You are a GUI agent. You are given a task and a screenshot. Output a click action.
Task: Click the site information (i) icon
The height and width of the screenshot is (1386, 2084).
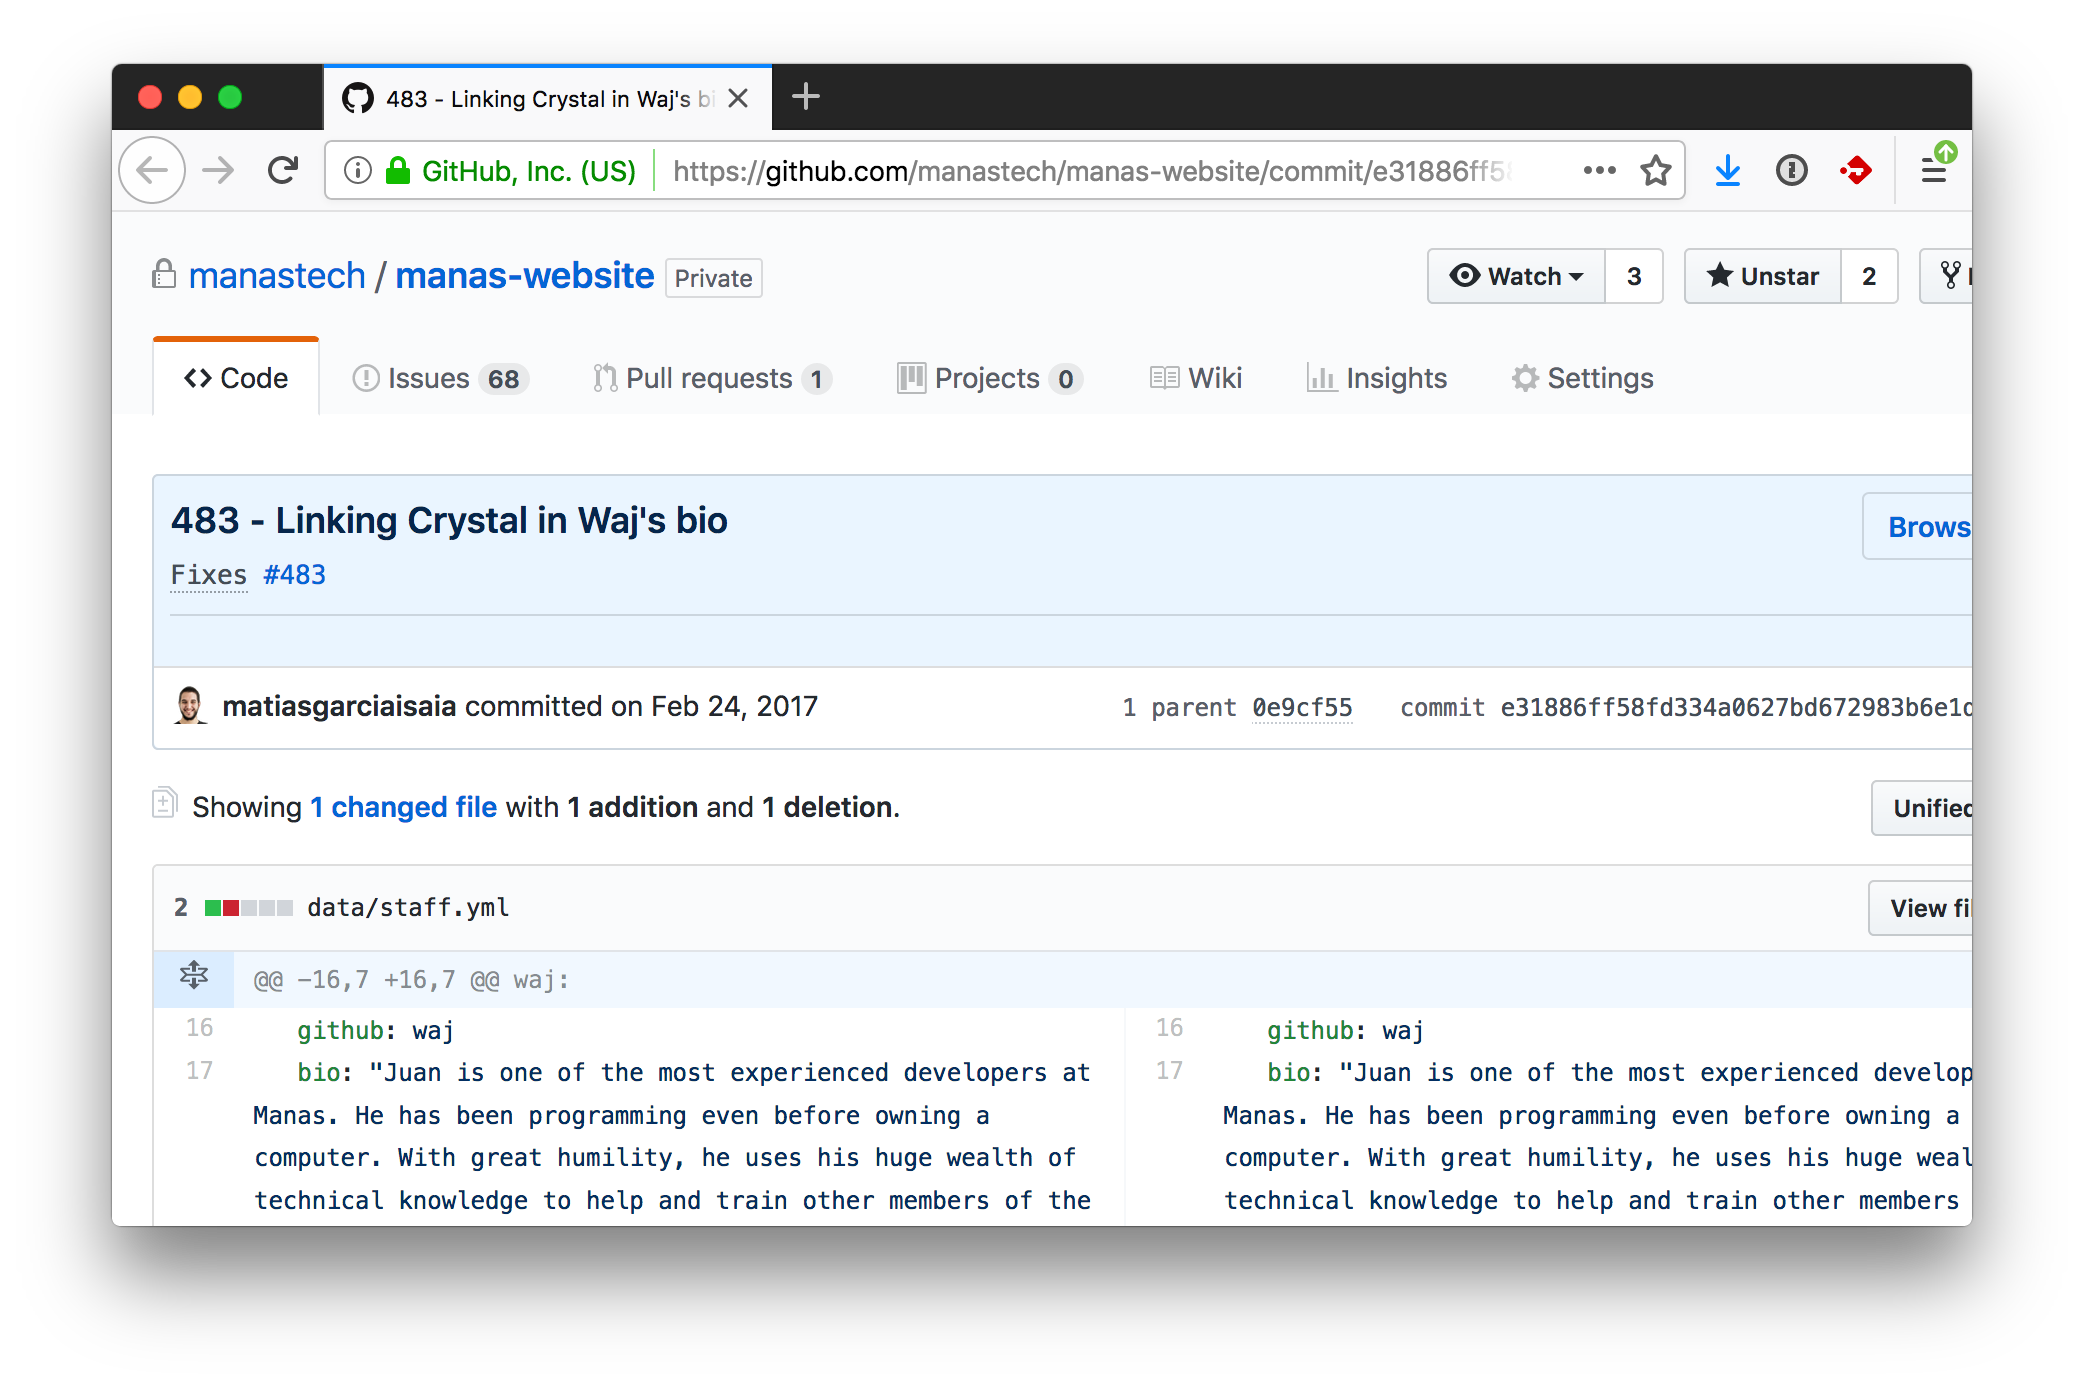[358, 171]
